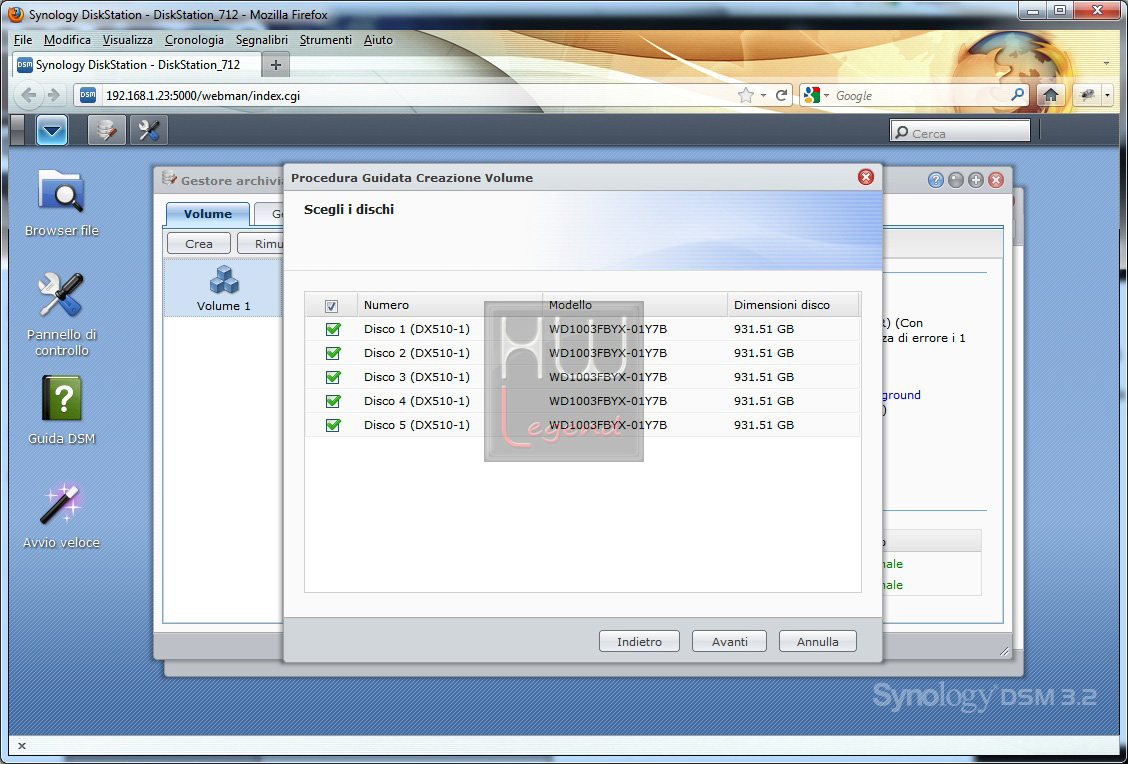The image size is (1128, 764).
Task: Launch the Avvio veloce wizard icon
Action: 61,503
